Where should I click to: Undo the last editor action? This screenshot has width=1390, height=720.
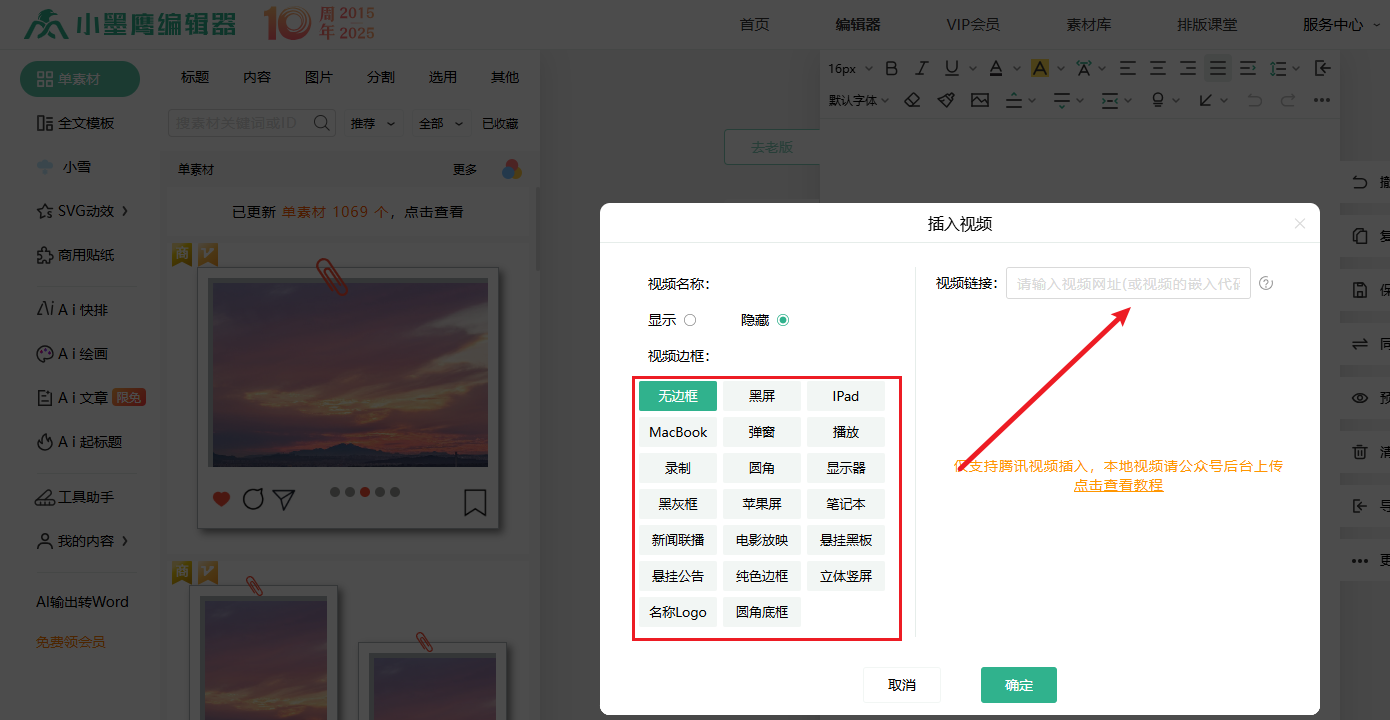pos(1255,100)
